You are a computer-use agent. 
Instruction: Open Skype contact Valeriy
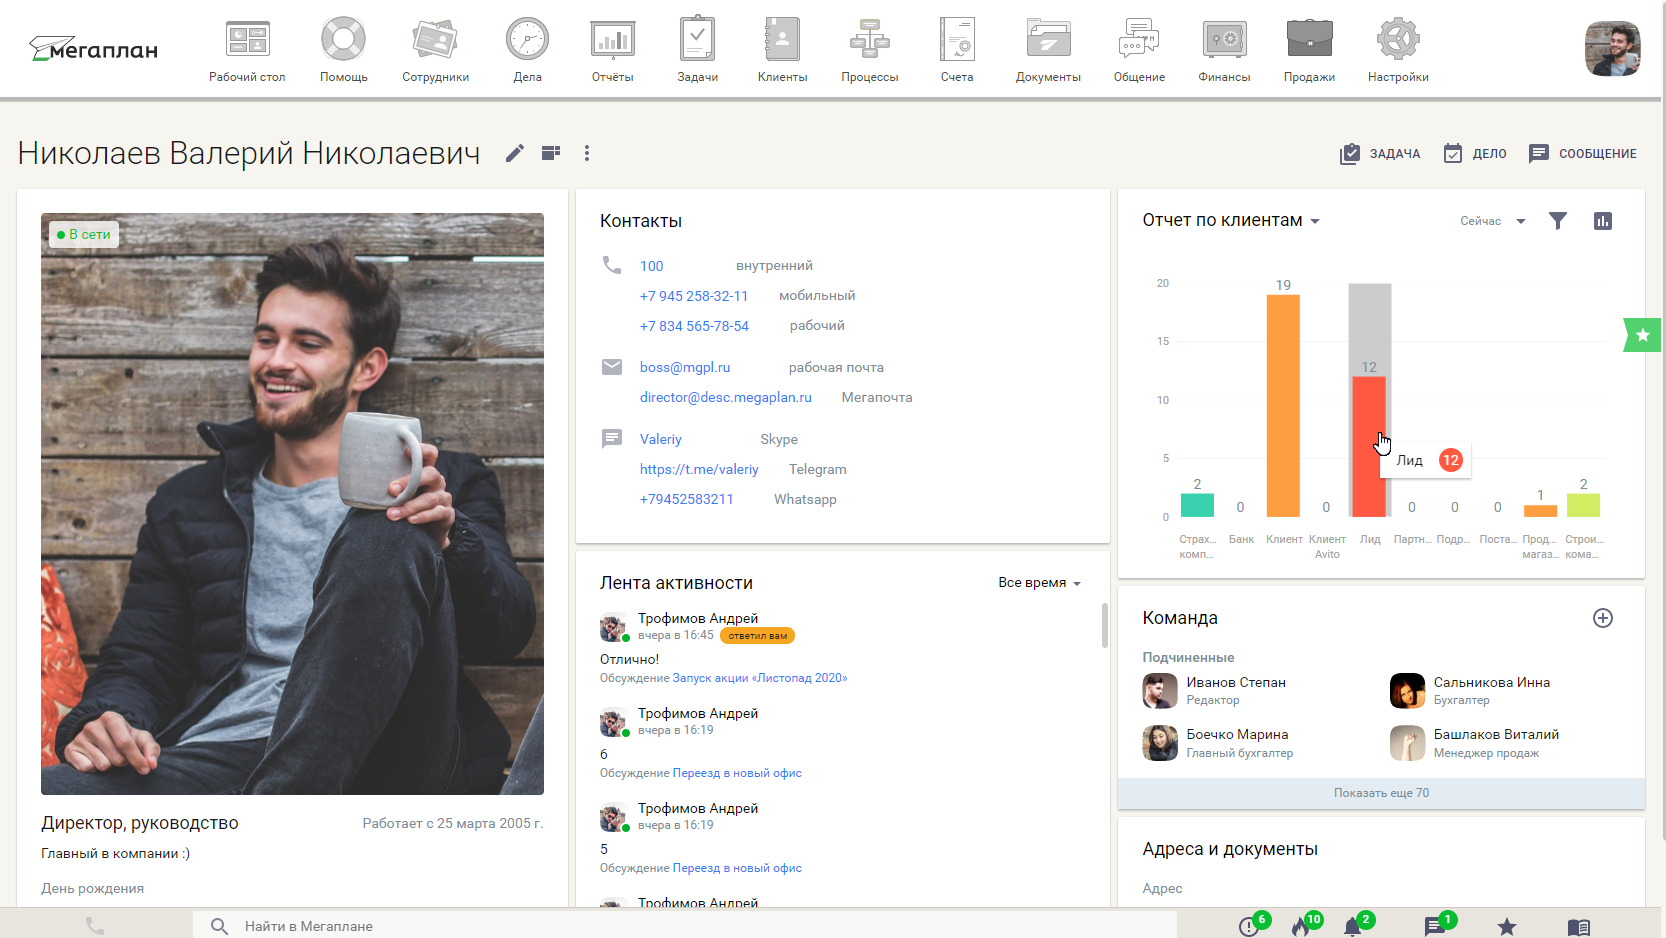660,439
